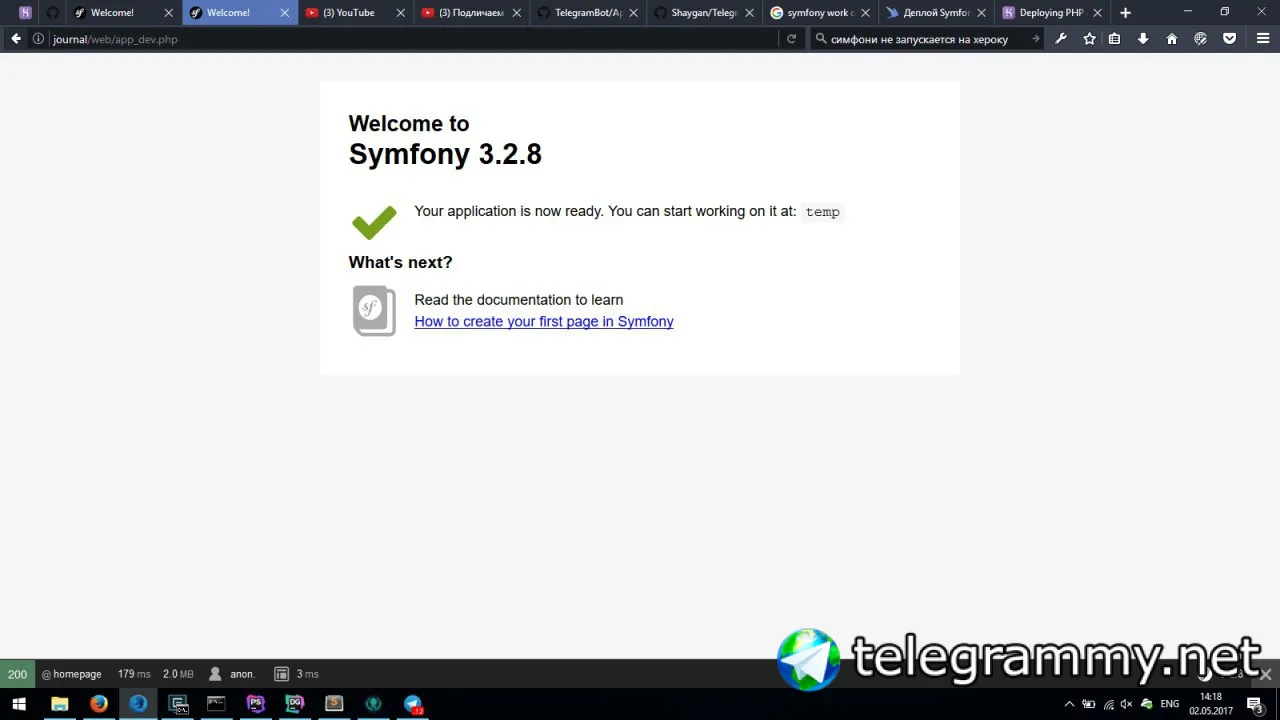
Task: Reload the current page
Action: tap(791, 39)
